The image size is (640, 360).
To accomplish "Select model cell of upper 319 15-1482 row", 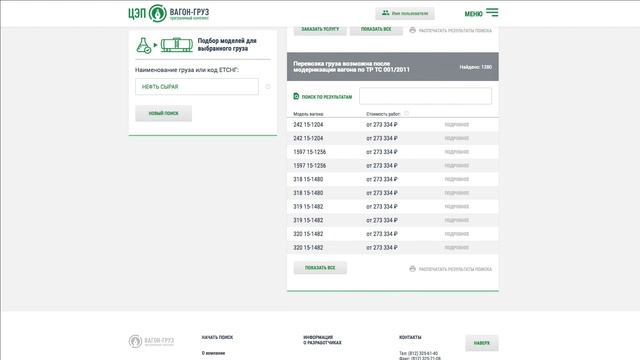I will (308, 207).
